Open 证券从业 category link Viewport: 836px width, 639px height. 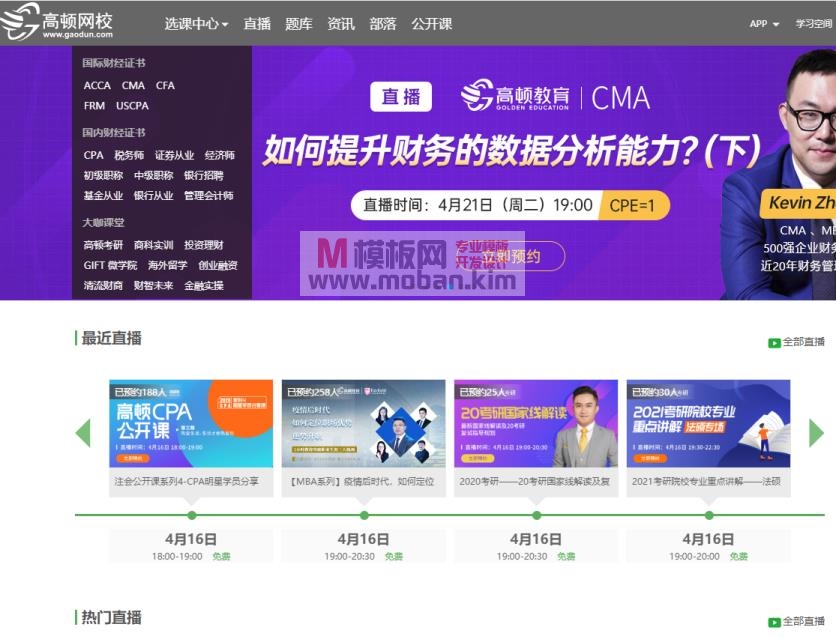pos(174,155)
